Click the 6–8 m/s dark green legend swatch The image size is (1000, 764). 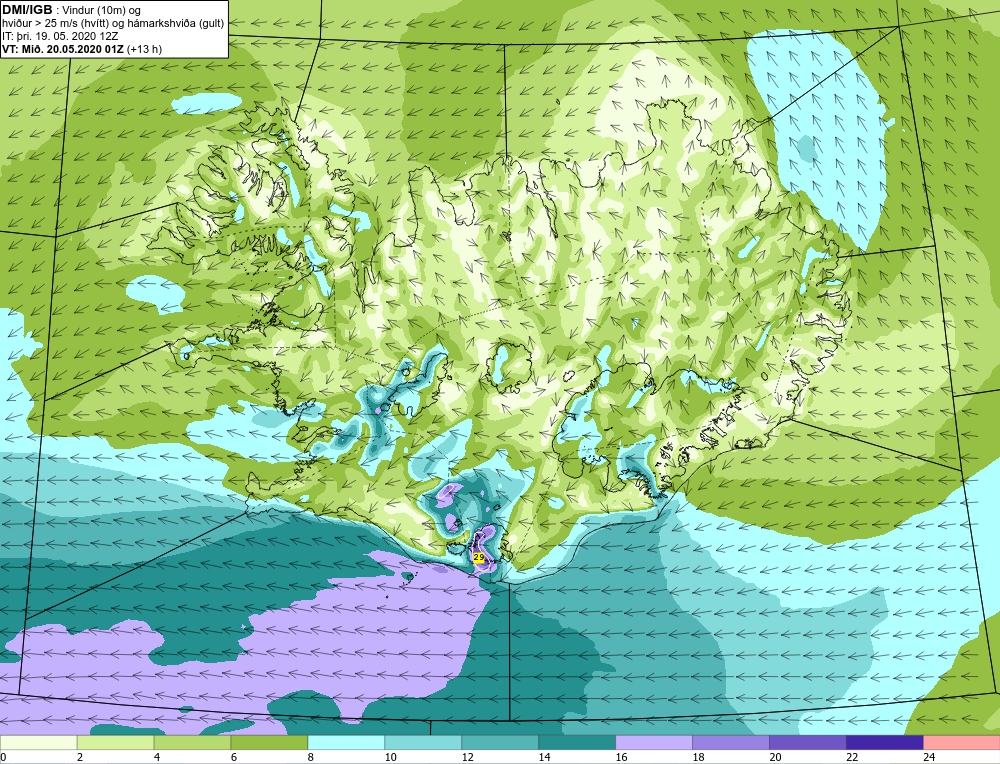269,742
